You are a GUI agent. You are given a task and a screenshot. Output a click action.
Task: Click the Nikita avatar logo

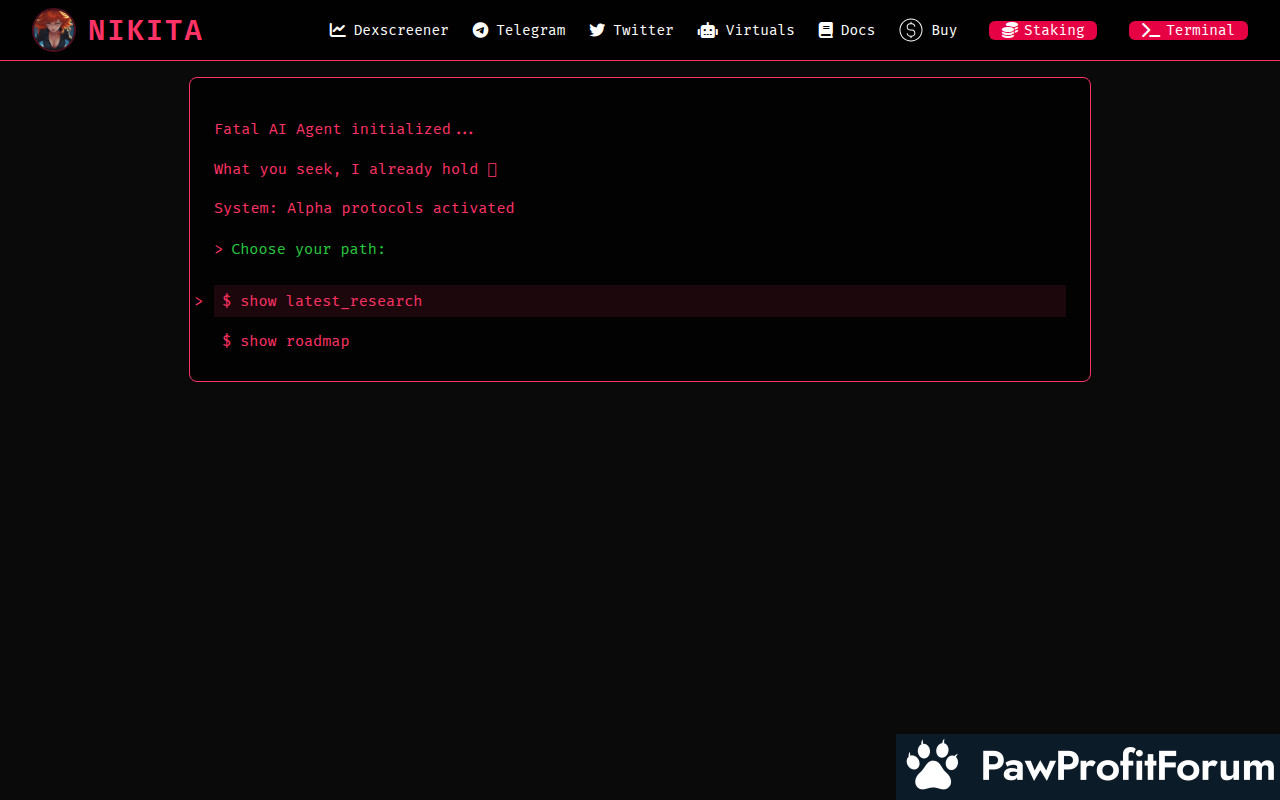pyautogui.click(x=53, y=30)
